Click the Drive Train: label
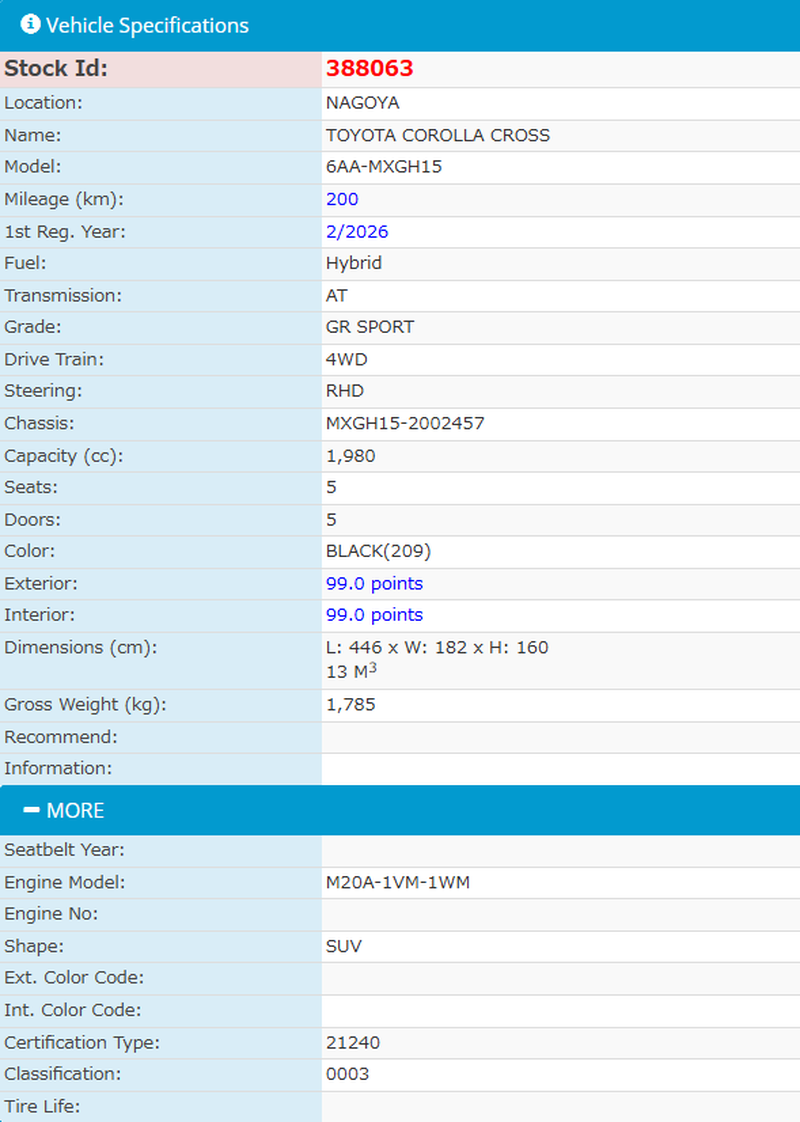The height and width of the screenshot is (1122, 800). click(54, 359)
